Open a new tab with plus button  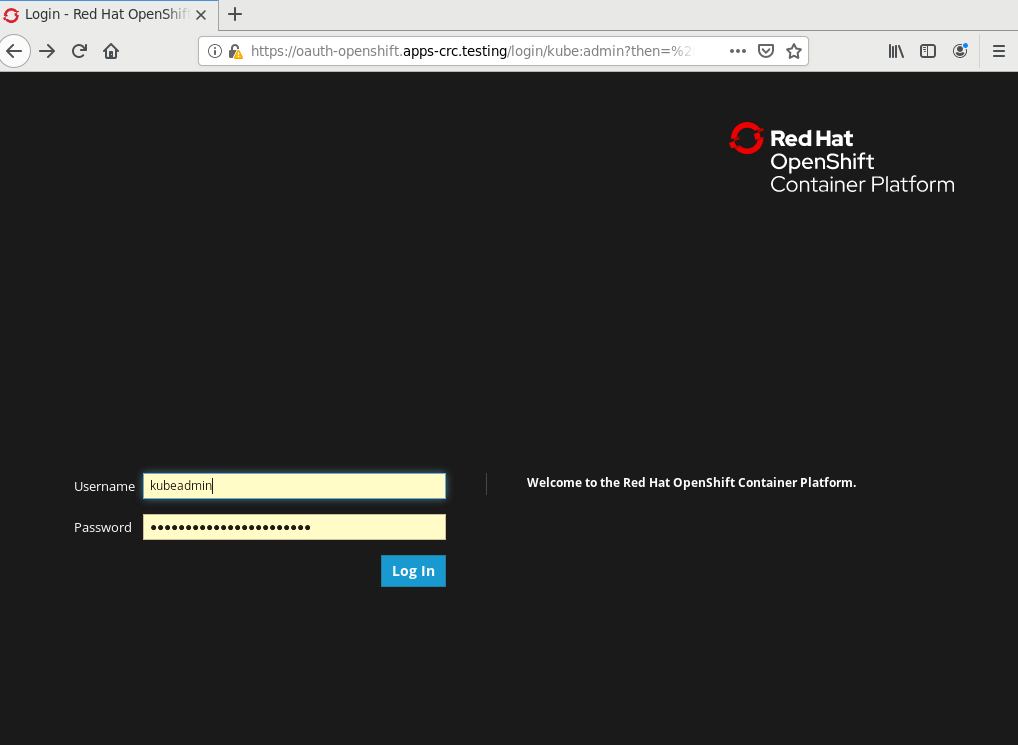[235, 14]
